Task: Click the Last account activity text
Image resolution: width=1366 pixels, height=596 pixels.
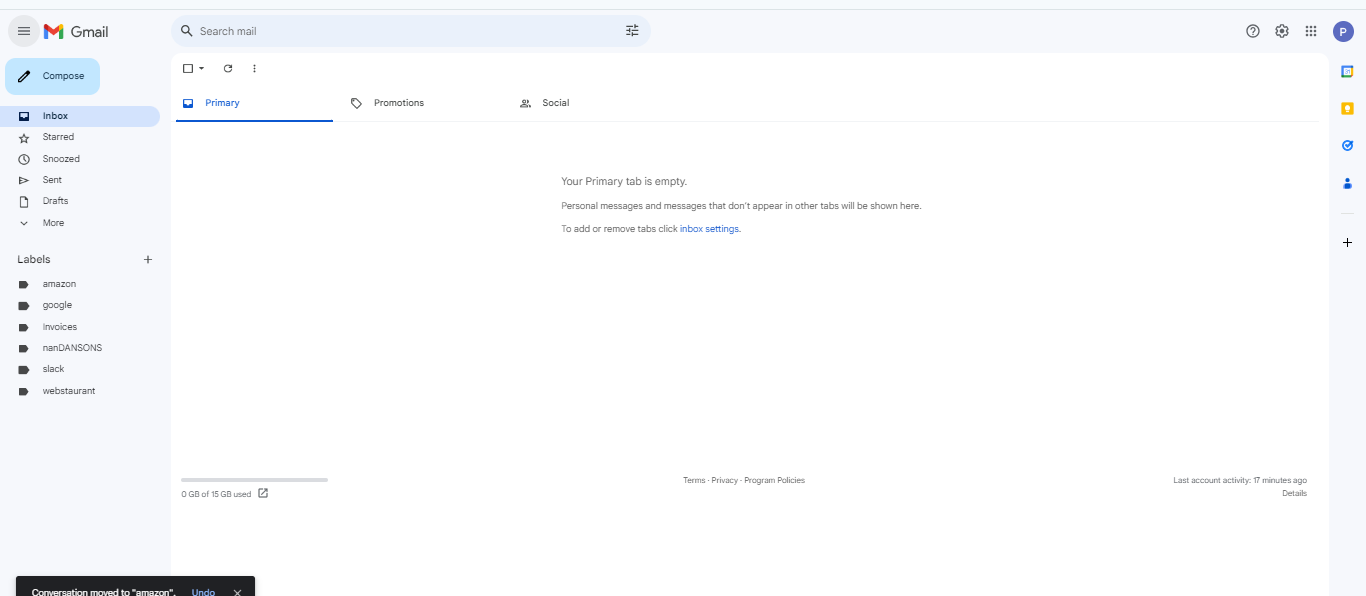Action: coord(1240,480)
